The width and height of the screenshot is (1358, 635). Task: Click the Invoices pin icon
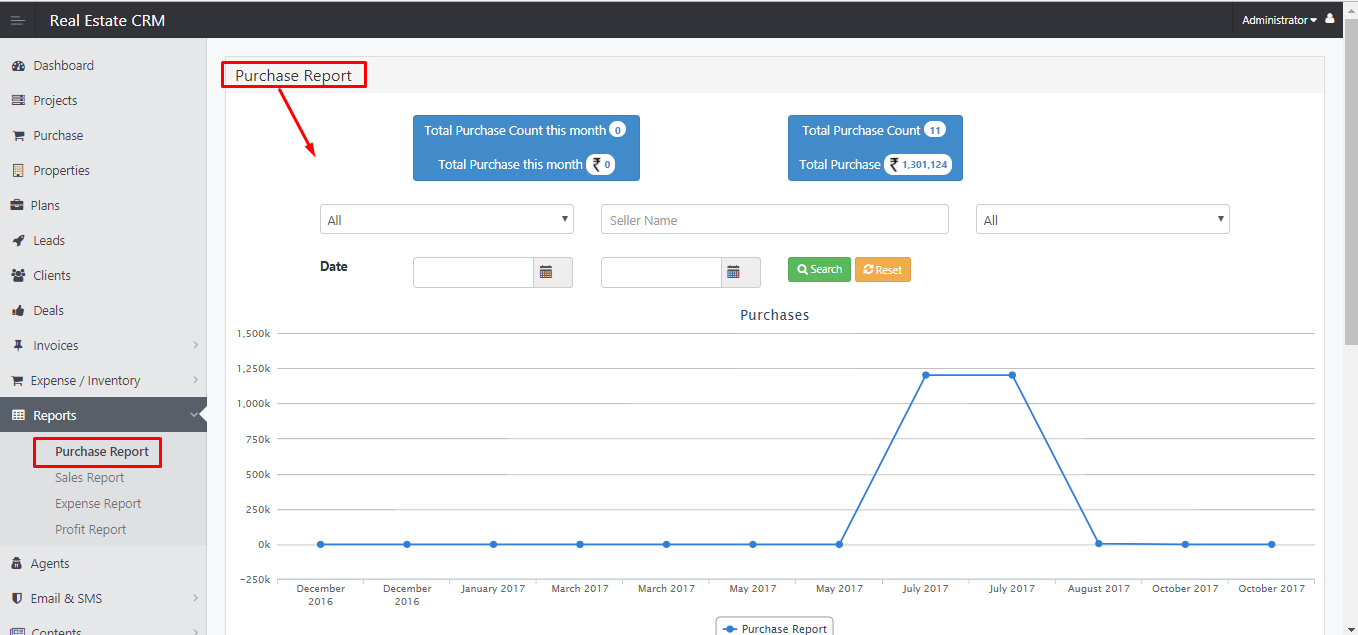[18, 346]
